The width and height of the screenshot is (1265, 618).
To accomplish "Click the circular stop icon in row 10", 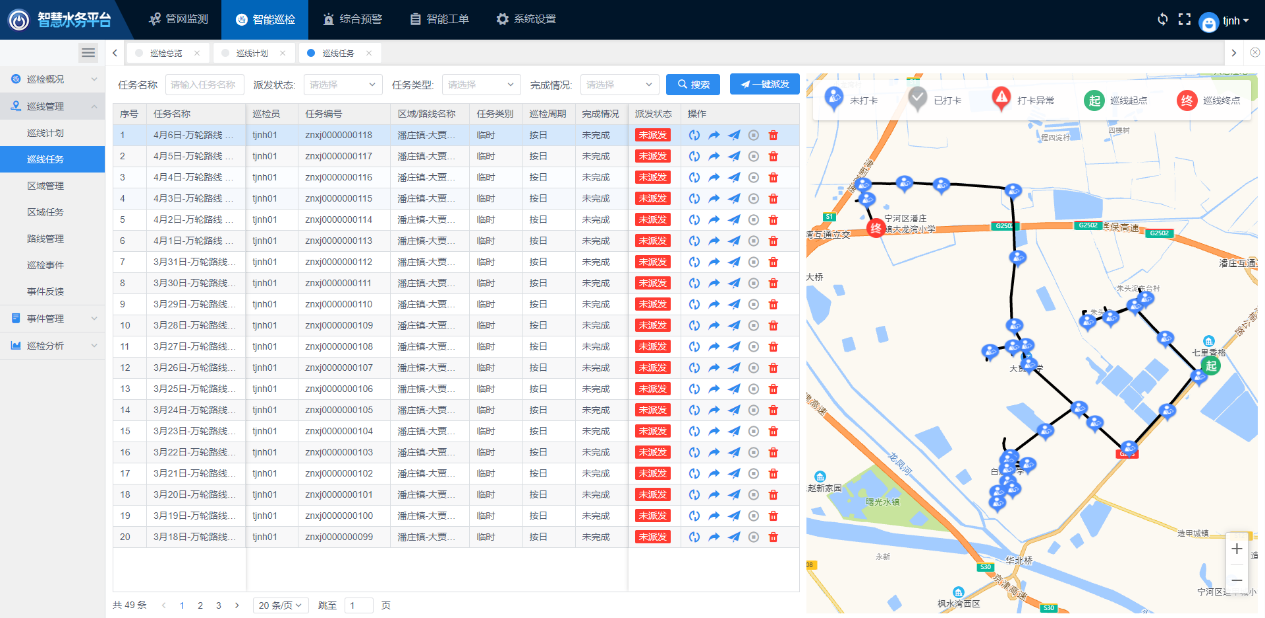I will click(754, 325).
